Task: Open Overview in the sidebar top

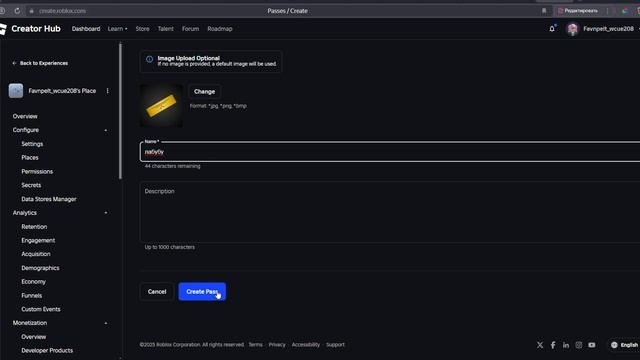Action: pyautogui.click(x=25, y=116)
